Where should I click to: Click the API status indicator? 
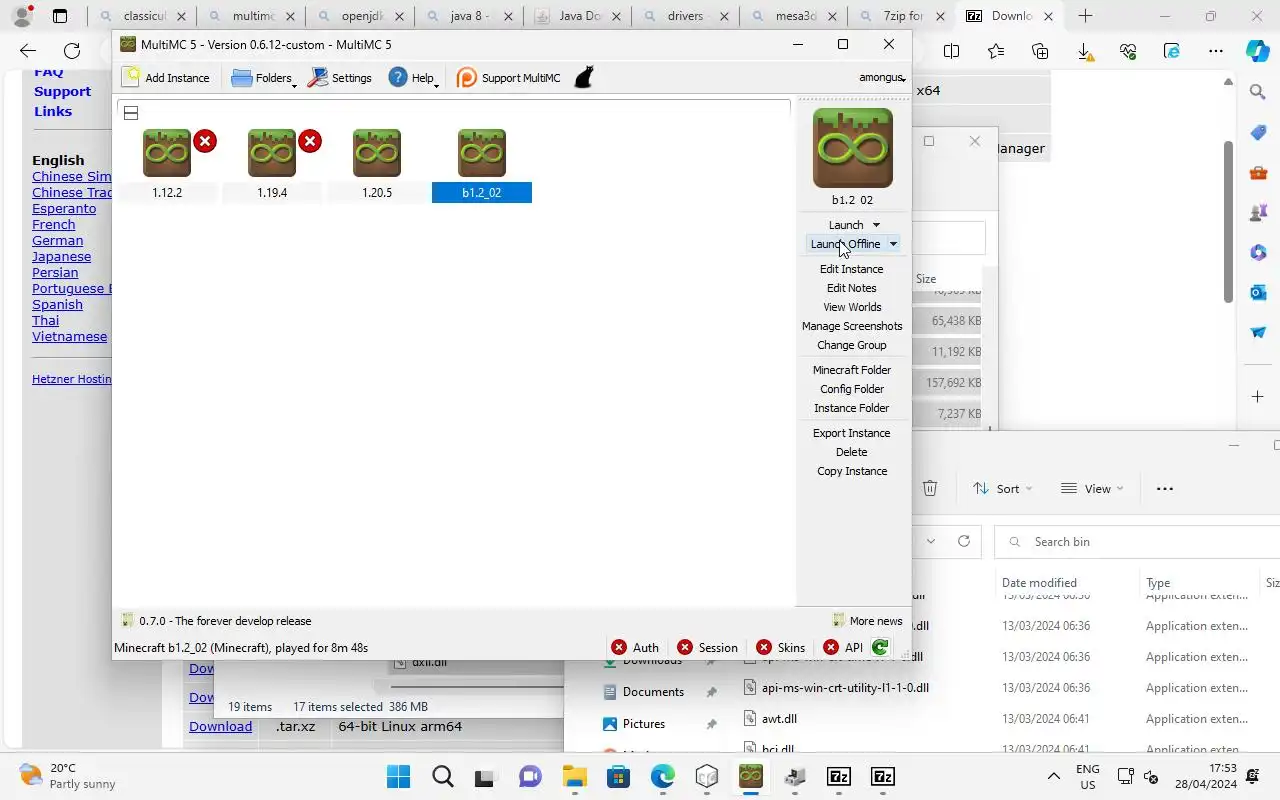843,648
